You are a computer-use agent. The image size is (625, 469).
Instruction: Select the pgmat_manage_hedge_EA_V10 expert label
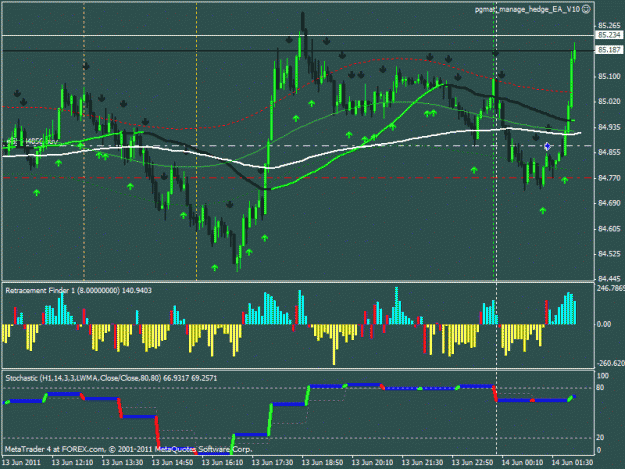527,9
